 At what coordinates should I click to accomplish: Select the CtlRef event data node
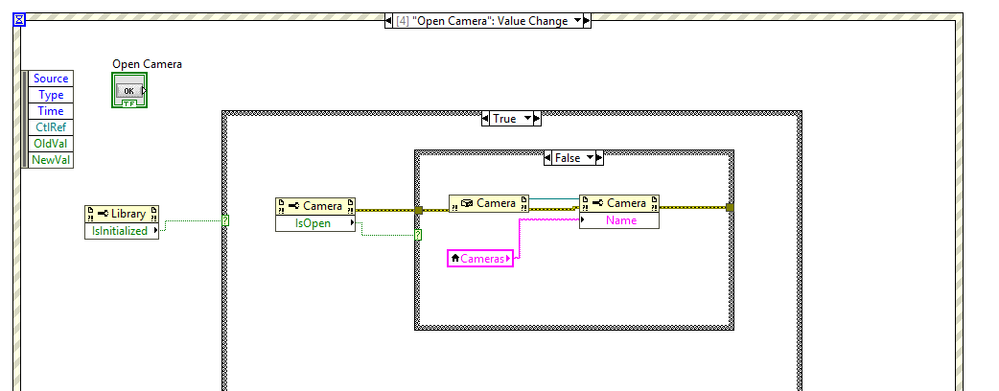click(x=52, y=127)
